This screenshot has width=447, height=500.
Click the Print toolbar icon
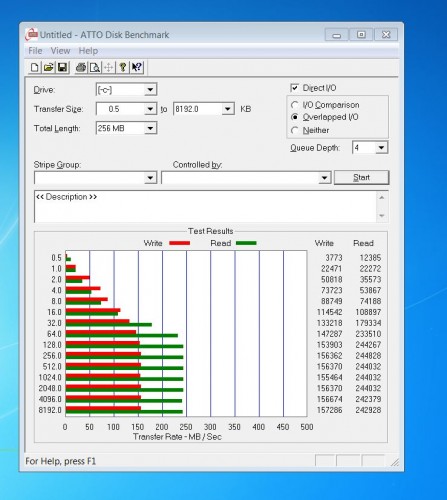click(81, 67)
